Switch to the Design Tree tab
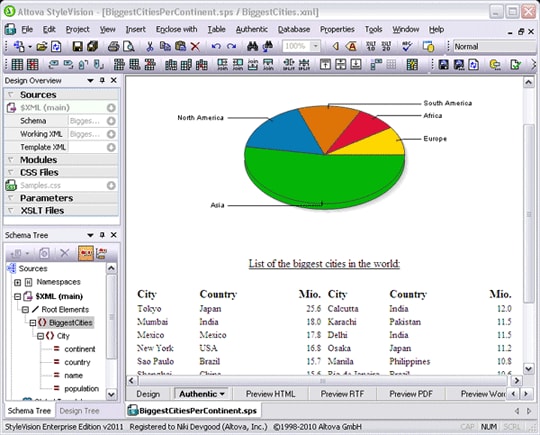 pyautogui.click(x=79, y=411)
